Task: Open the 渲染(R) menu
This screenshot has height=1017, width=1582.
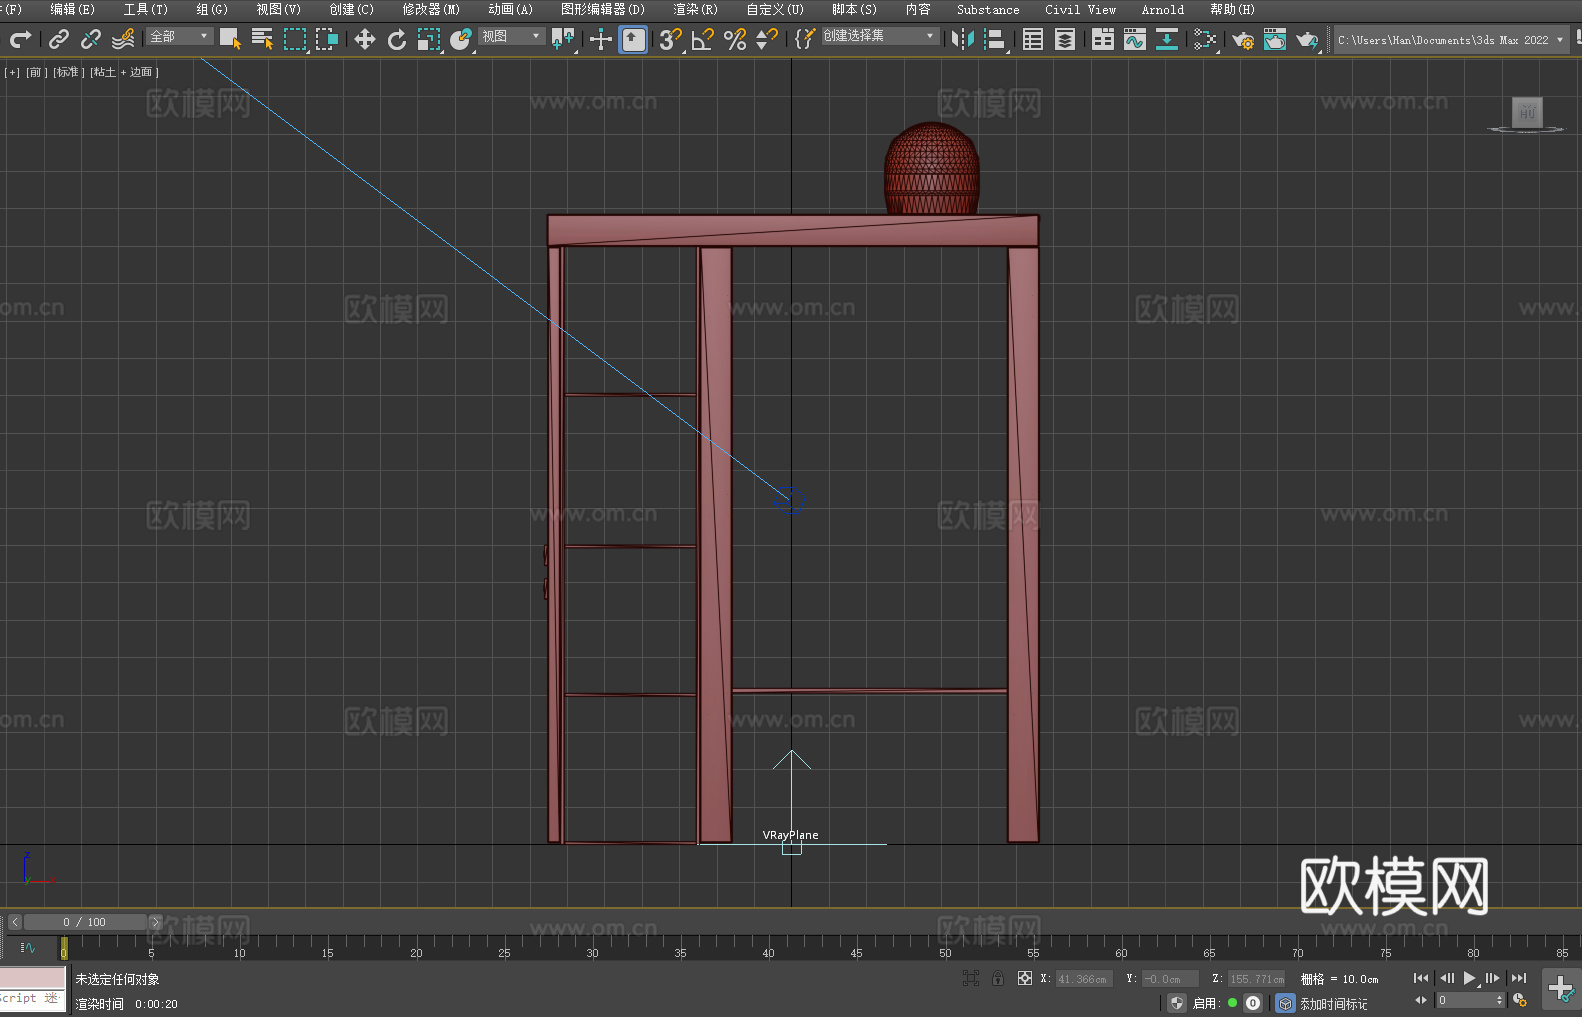Action: pos(695,9)
